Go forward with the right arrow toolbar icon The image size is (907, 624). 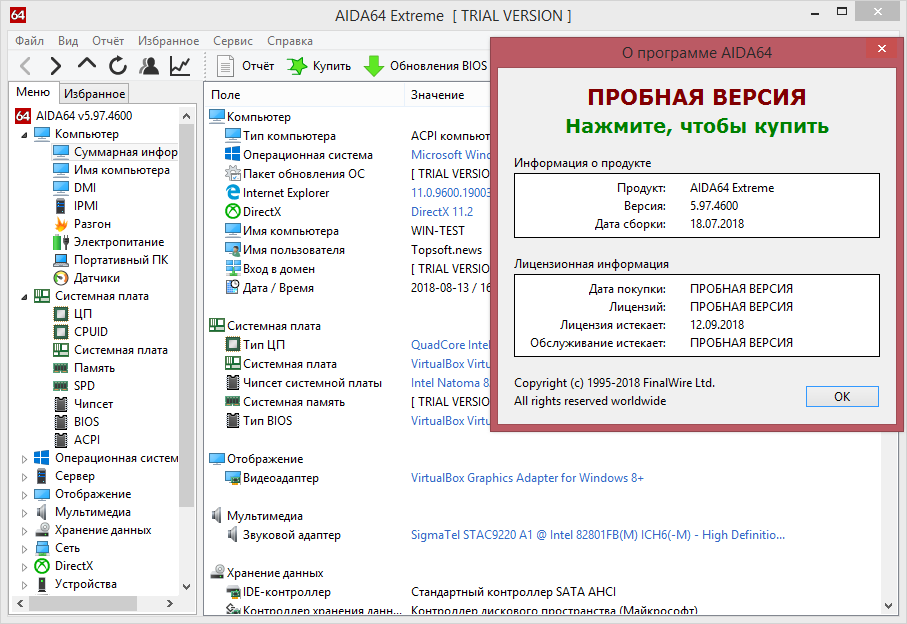(56, 66)
